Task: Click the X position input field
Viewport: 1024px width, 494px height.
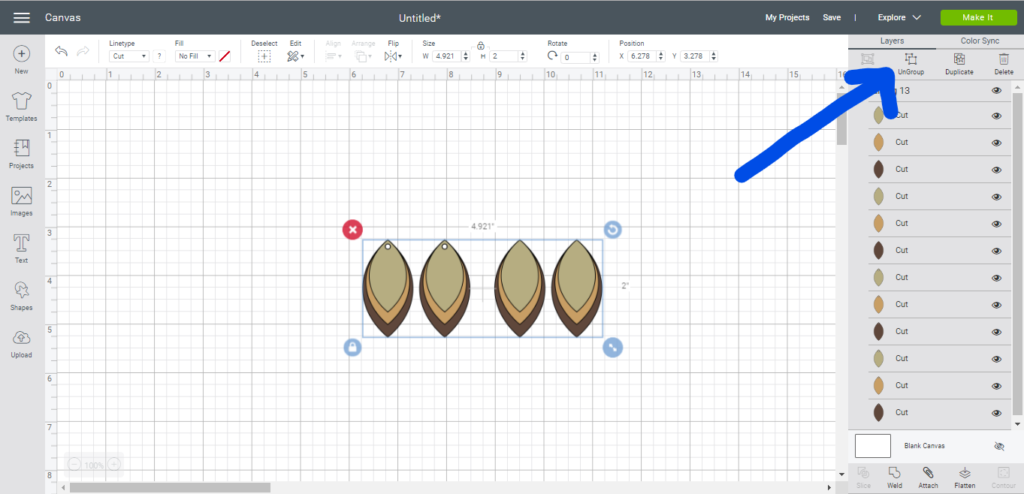Action: point(643,56)
